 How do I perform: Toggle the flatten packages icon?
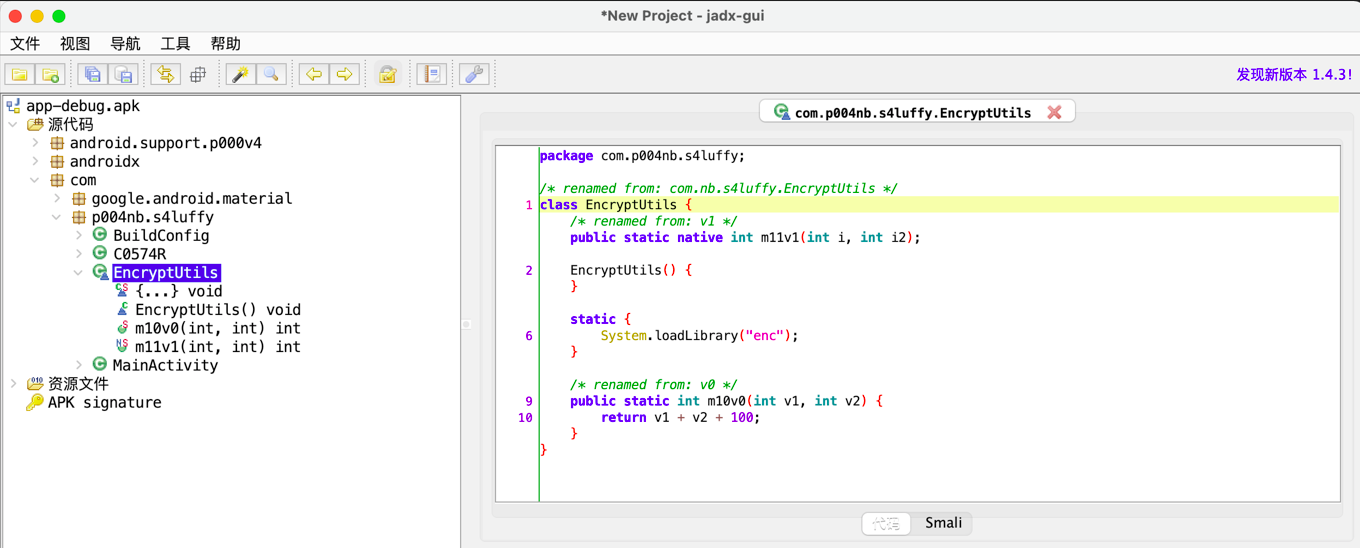click(197, 74)
